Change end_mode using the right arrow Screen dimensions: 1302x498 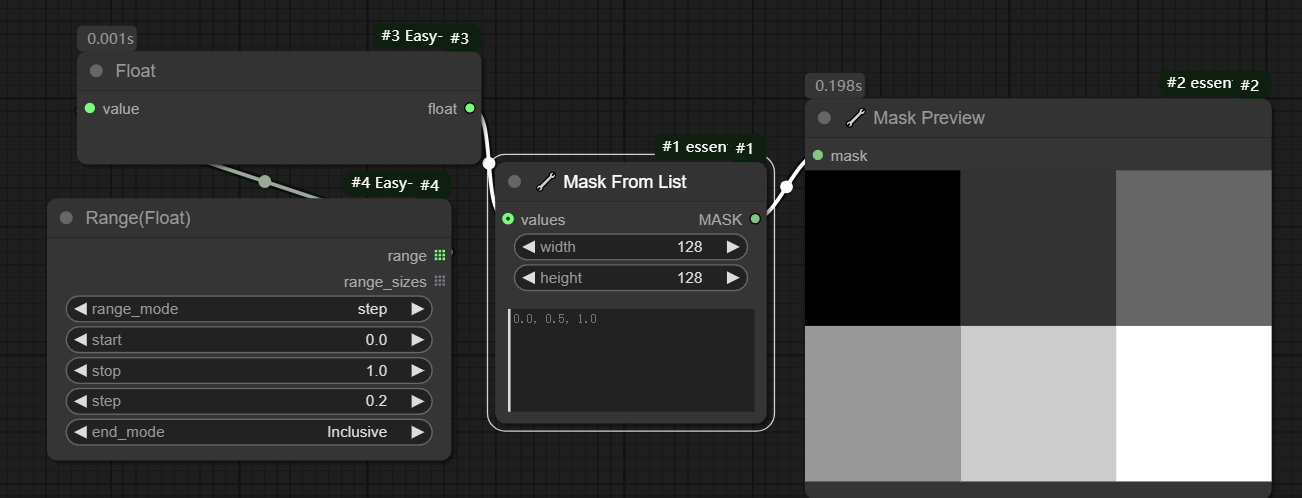(x=417, y=432)
